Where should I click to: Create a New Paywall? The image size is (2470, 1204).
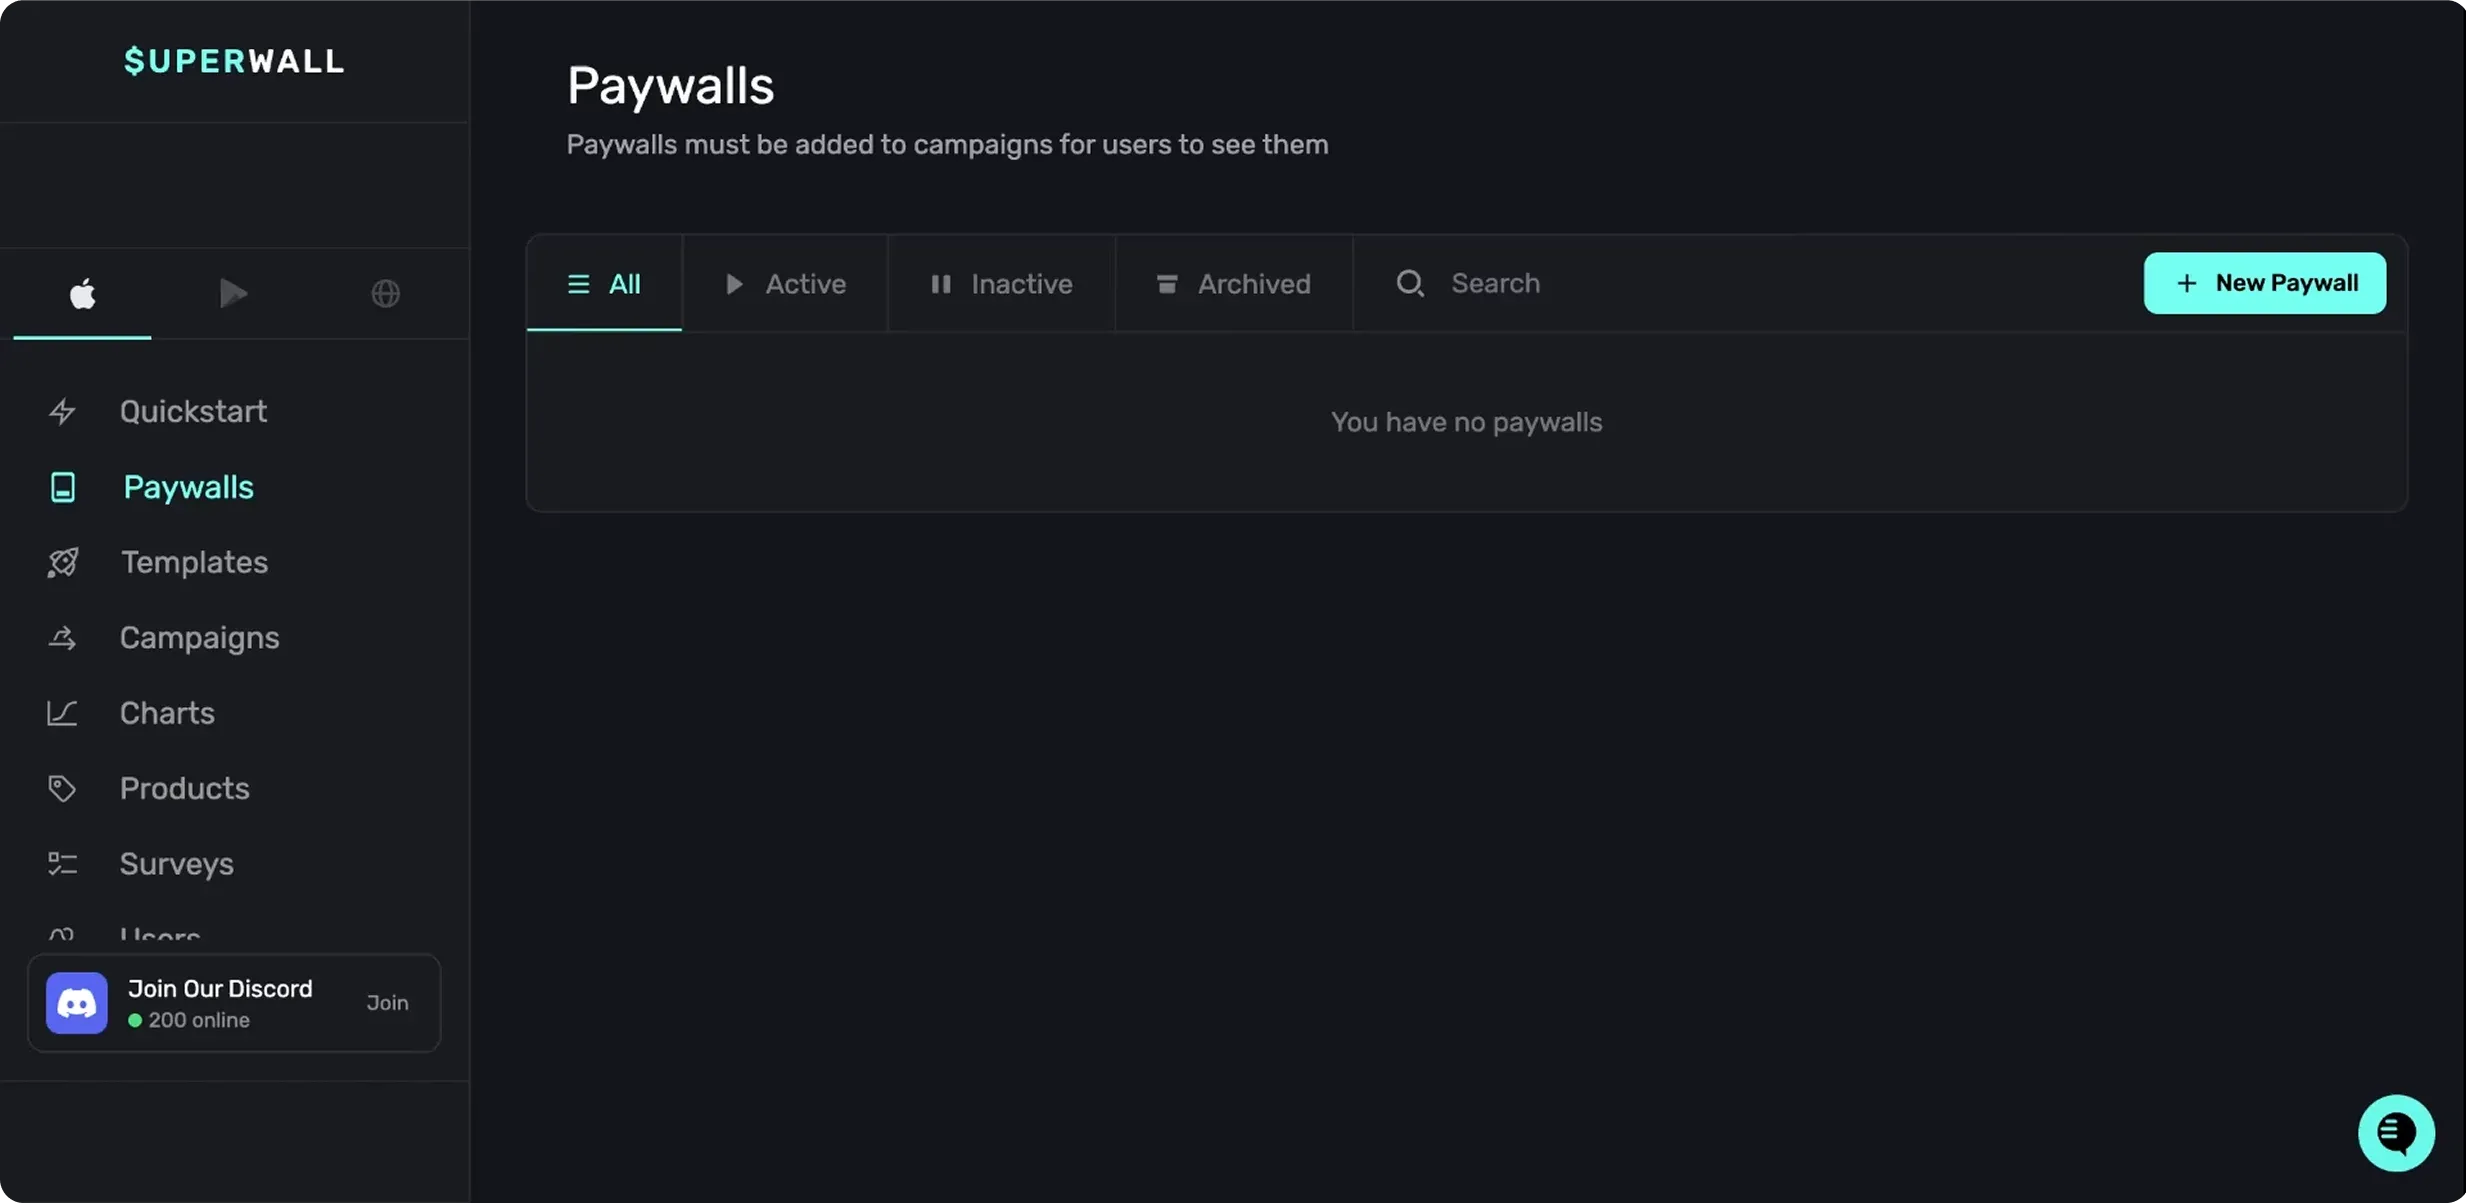tap(2264, 283)
